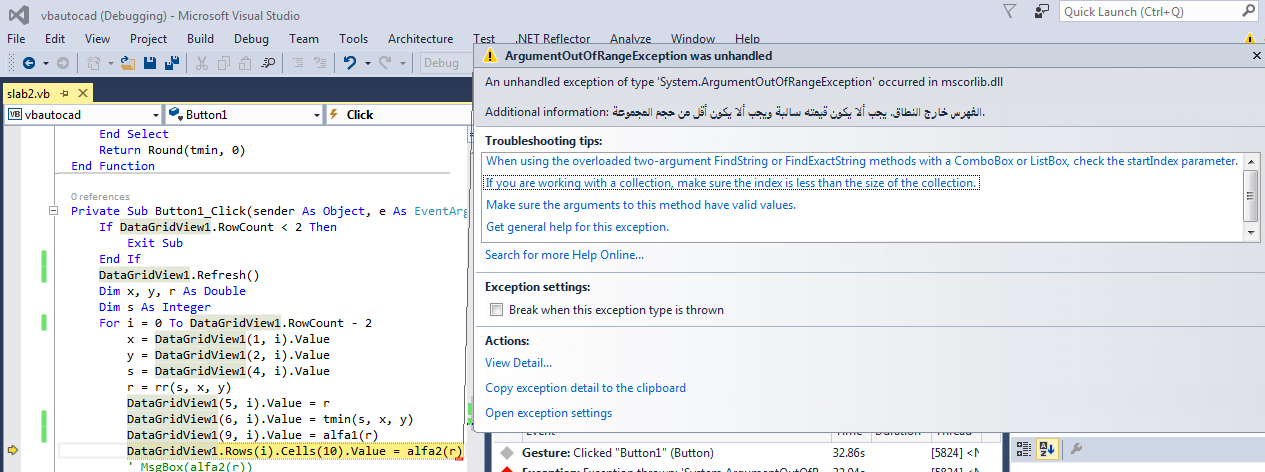1265x472 pixels.
Task: Pin the slab2.vb tab
Action: [63, 93]
